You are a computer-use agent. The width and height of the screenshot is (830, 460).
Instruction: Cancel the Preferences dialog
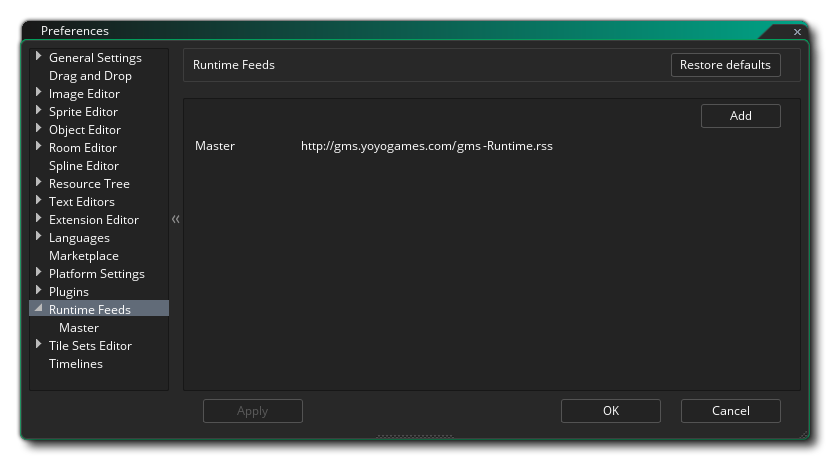730,411
